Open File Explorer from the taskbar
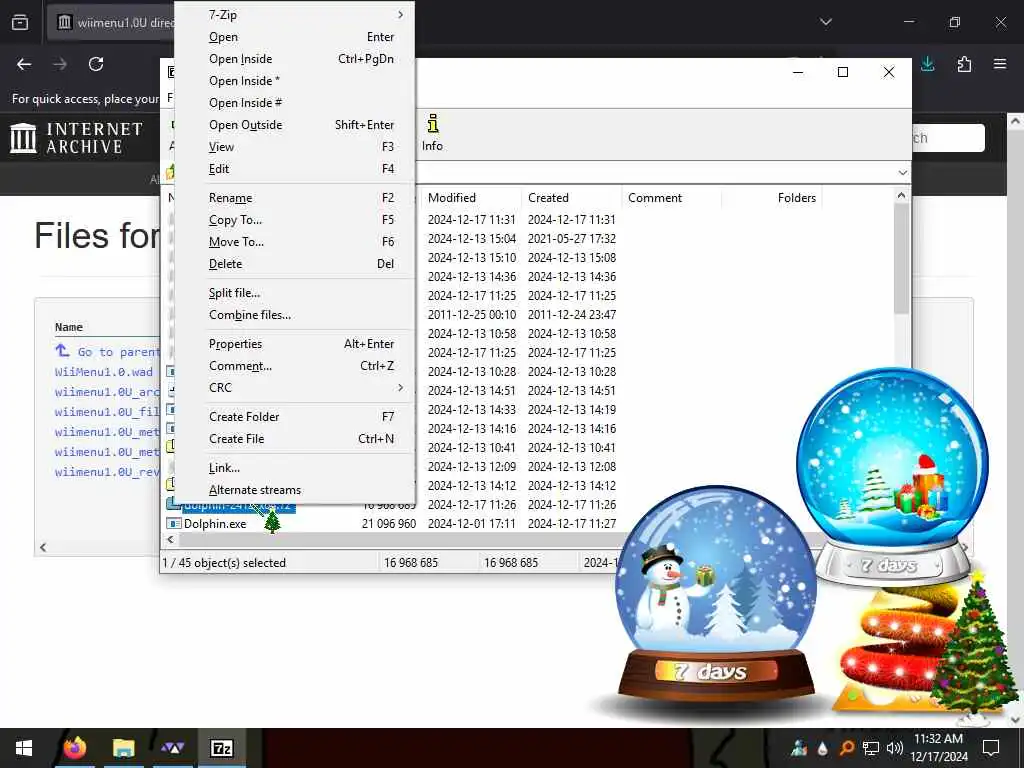The height and width of the screenshot is (768, 1024). (x=123, y=748)
